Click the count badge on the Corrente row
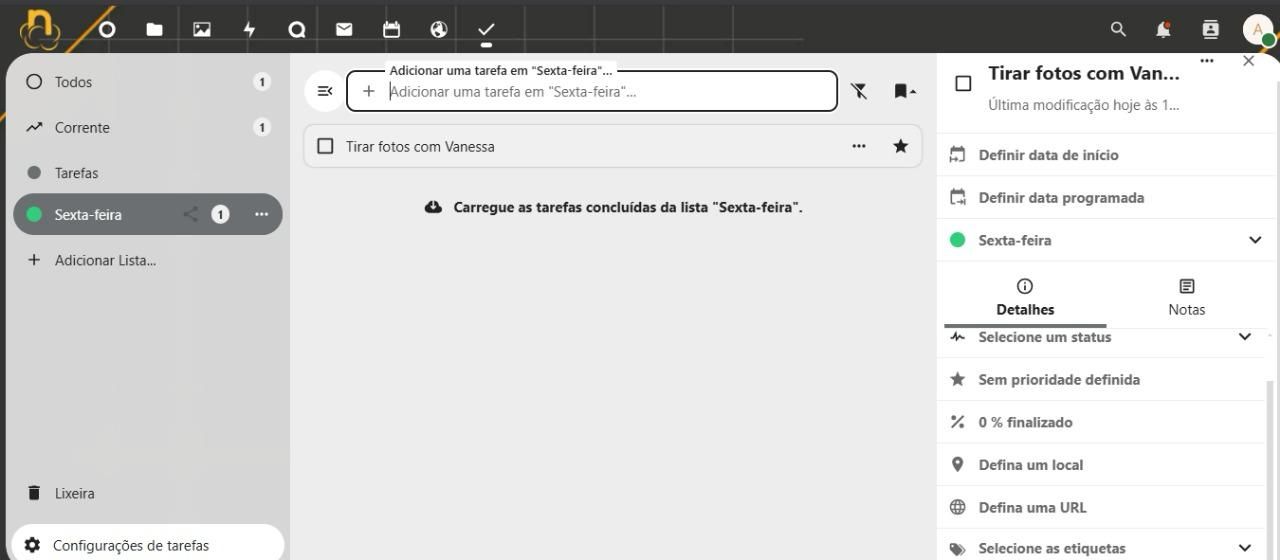This screenshot has height=560, width=1280. (262, 127)
